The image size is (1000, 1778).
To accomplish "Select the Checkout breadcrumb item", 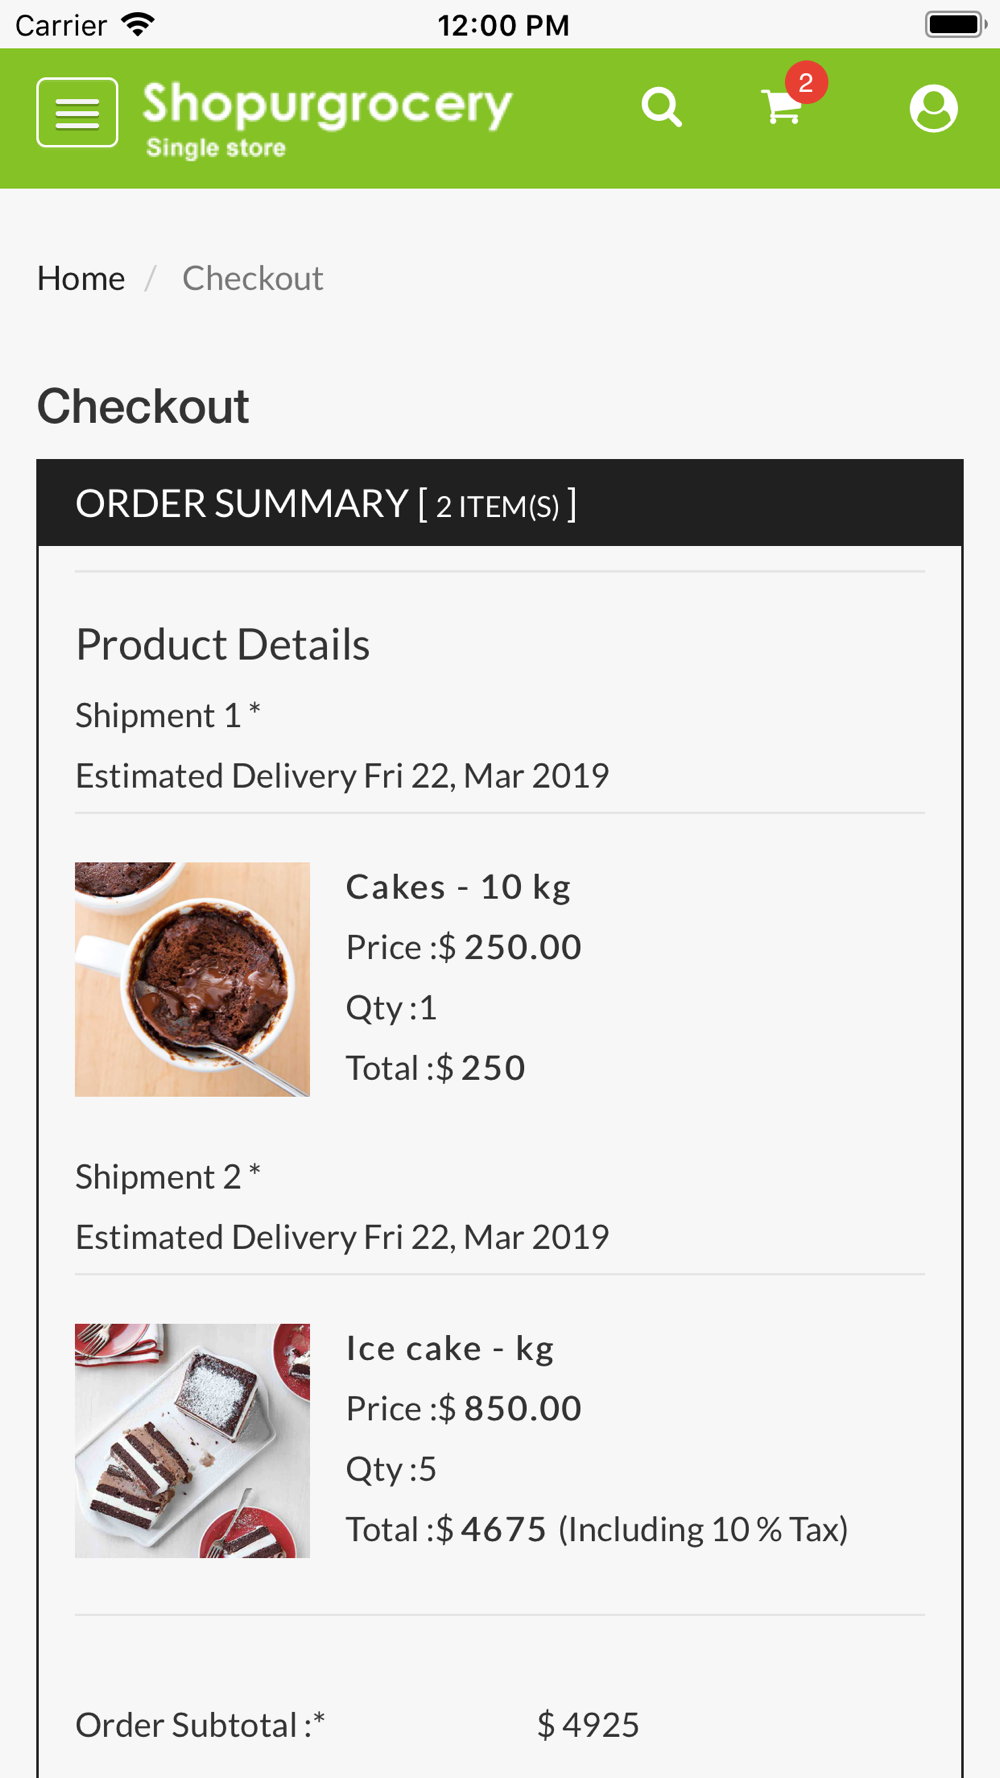I will pyautogui.click(x=252, y=278).
